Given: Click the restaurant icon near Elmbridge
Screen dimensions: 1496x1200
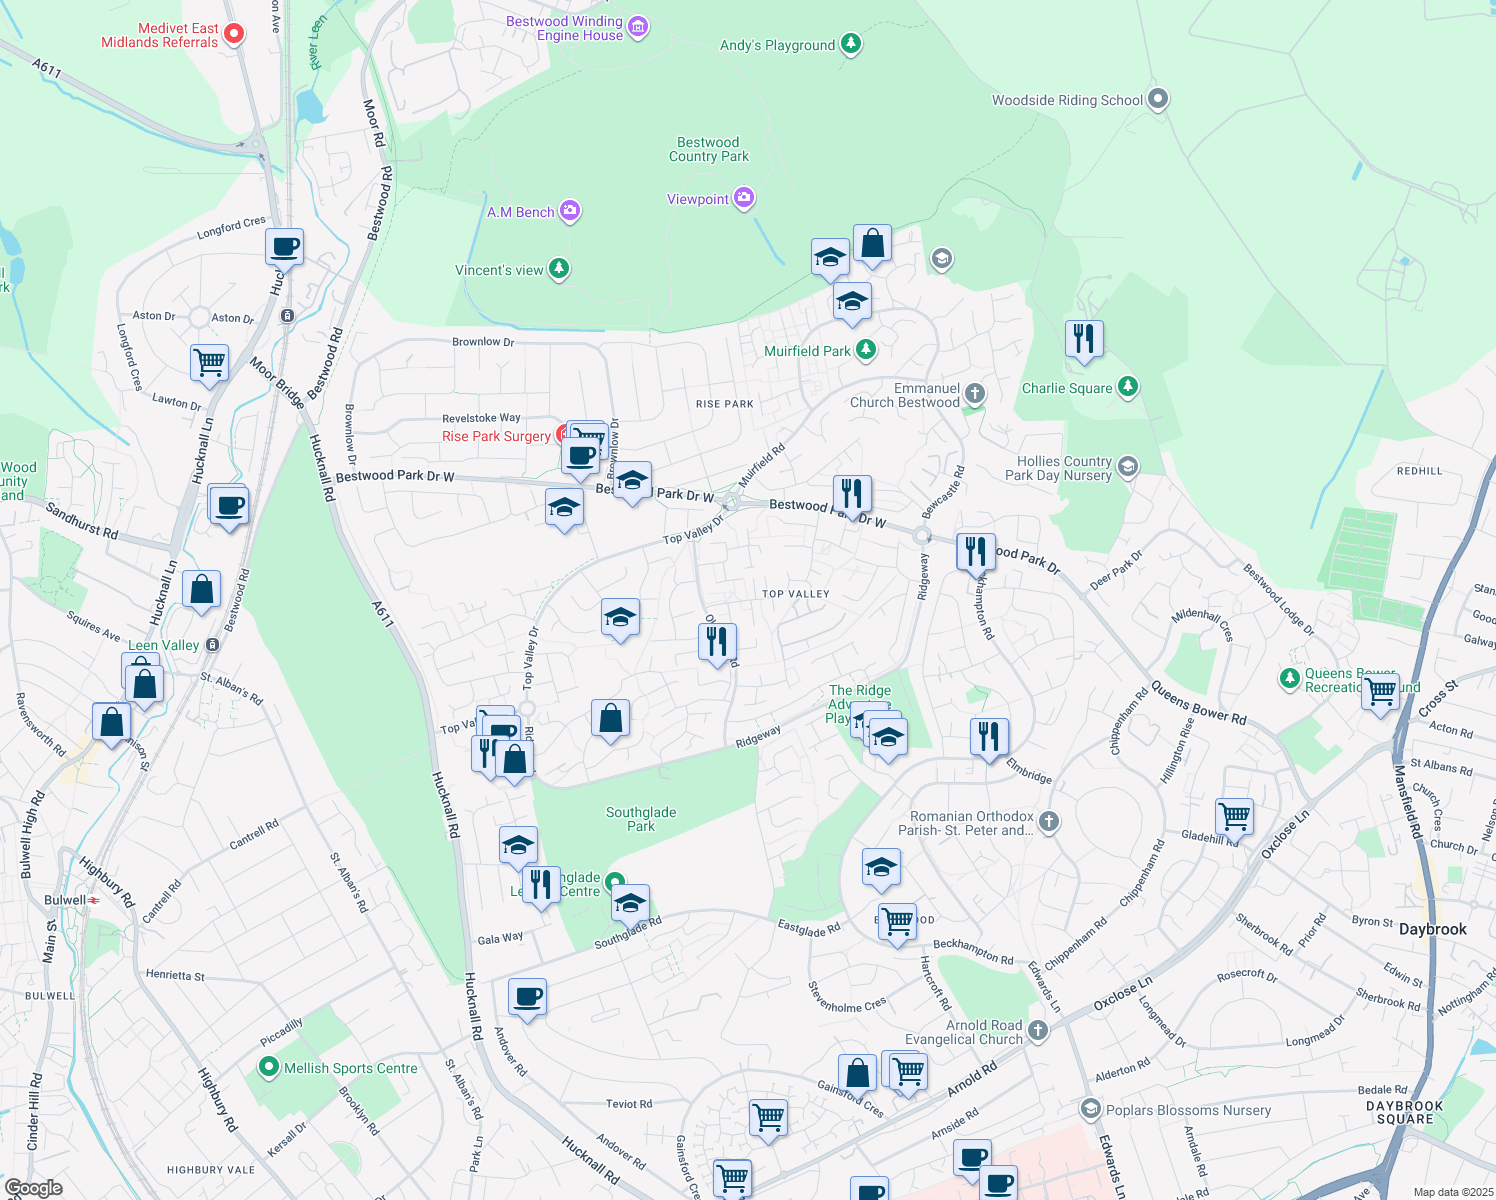Looking at the screenshot, I should [989, 737].
